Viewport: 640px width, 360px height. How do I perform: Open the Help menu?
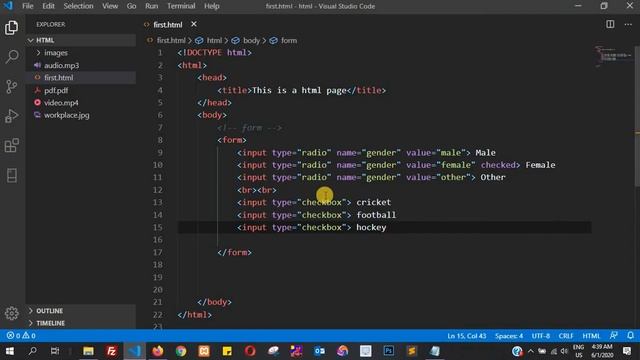tap(211, 6)
